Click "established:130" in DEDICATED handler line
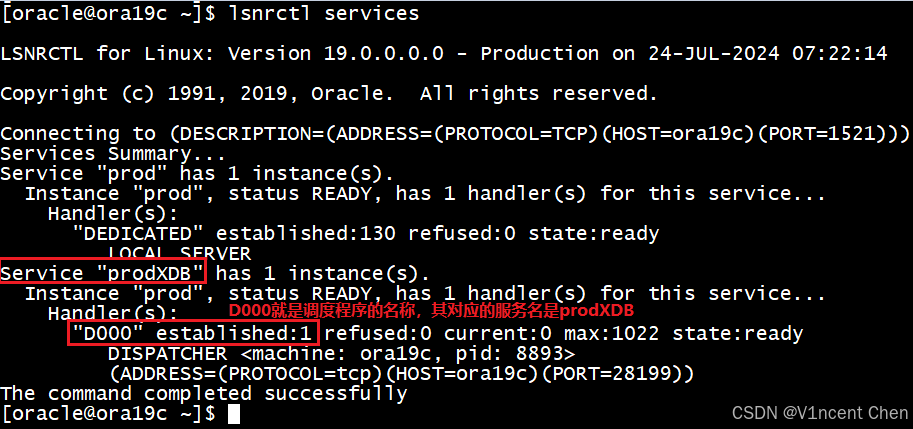 (x=306, y=233)
